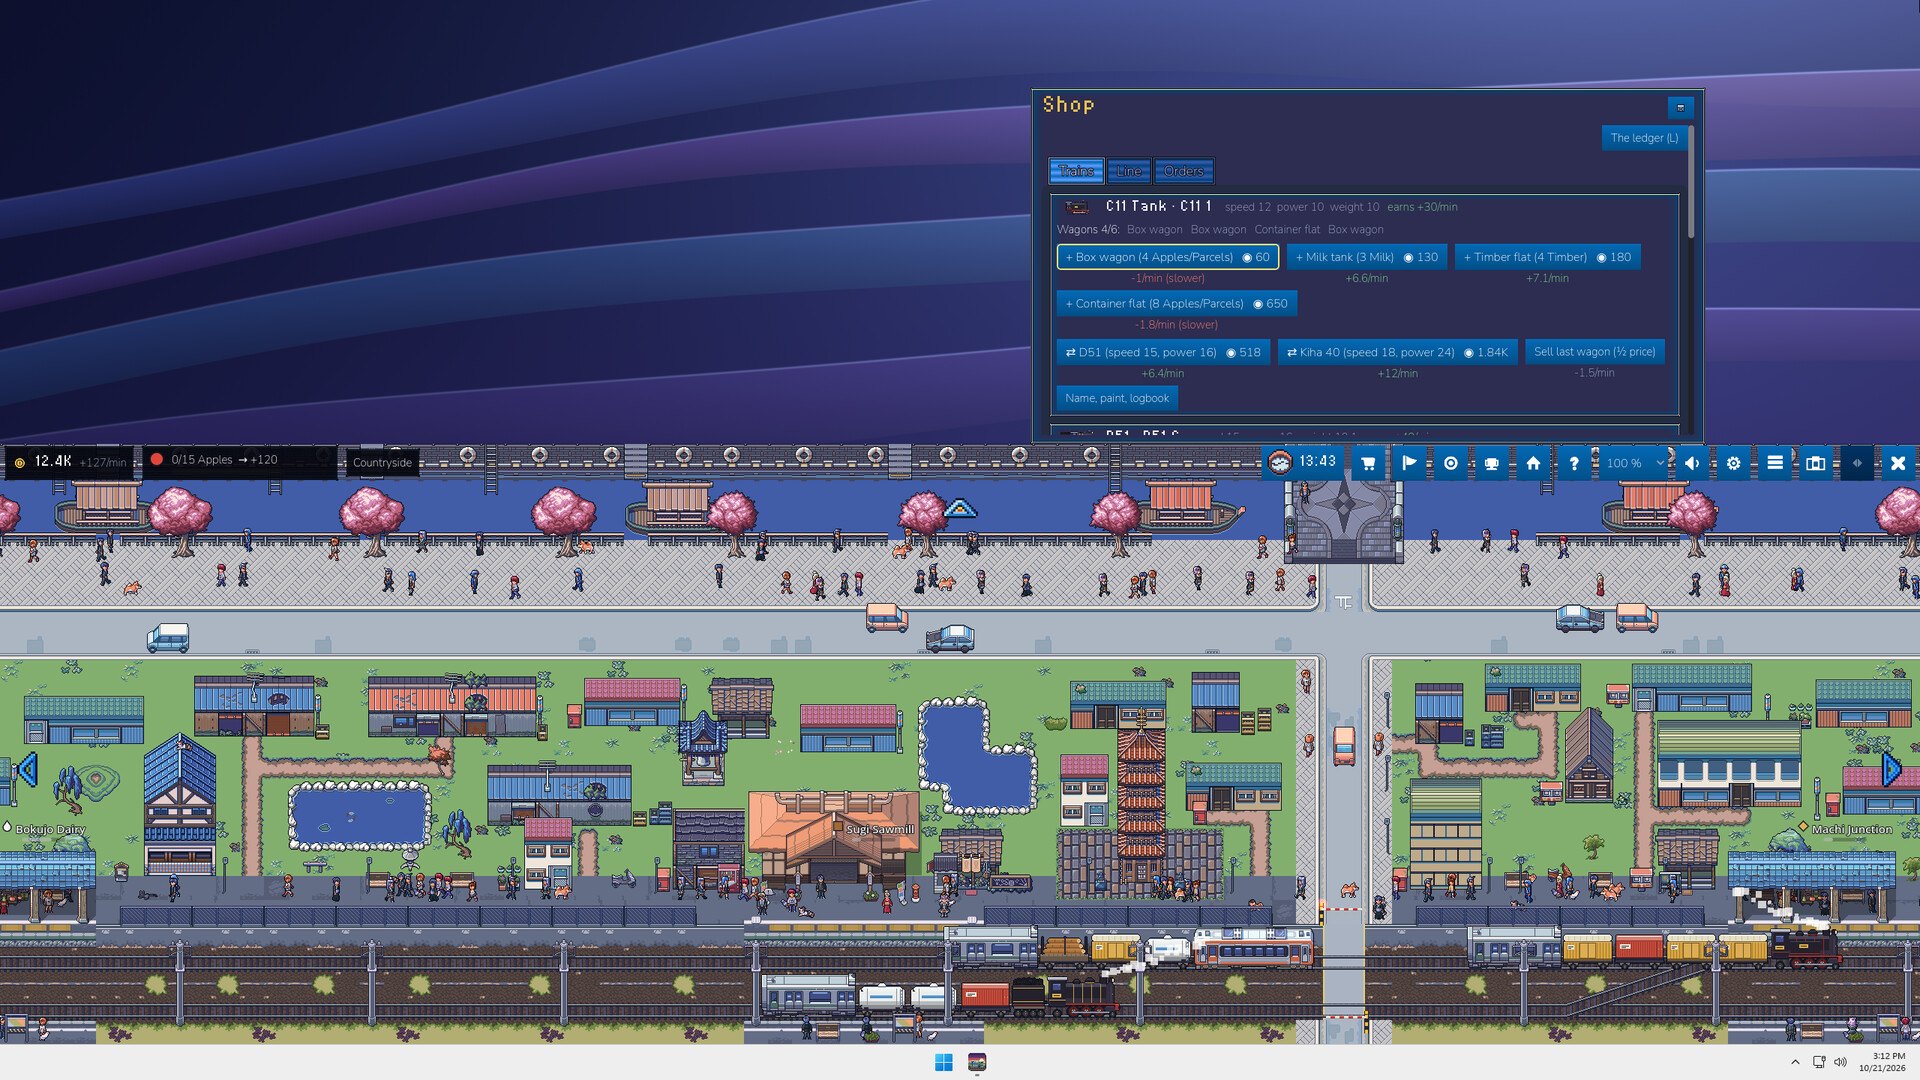Swap engine to Kiha 40 for 1.84K

tap(1397, 352)
